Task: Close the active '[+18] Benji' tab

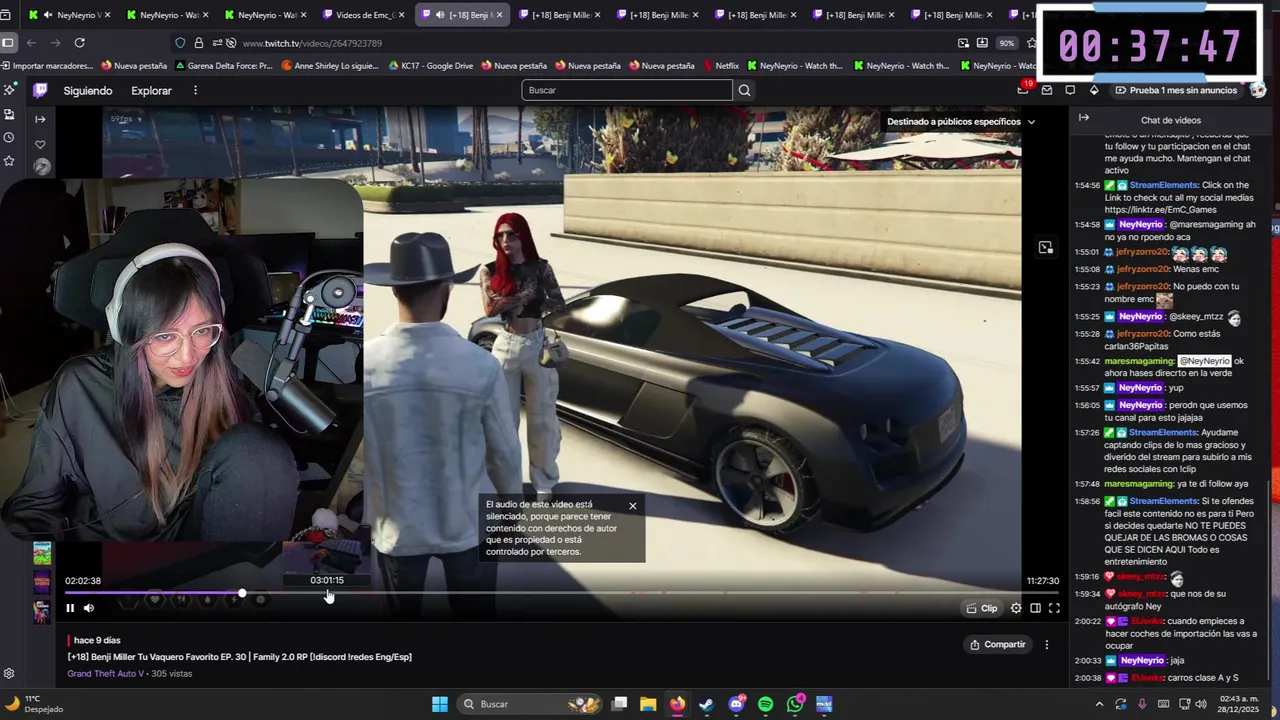Action: (499, 15)
